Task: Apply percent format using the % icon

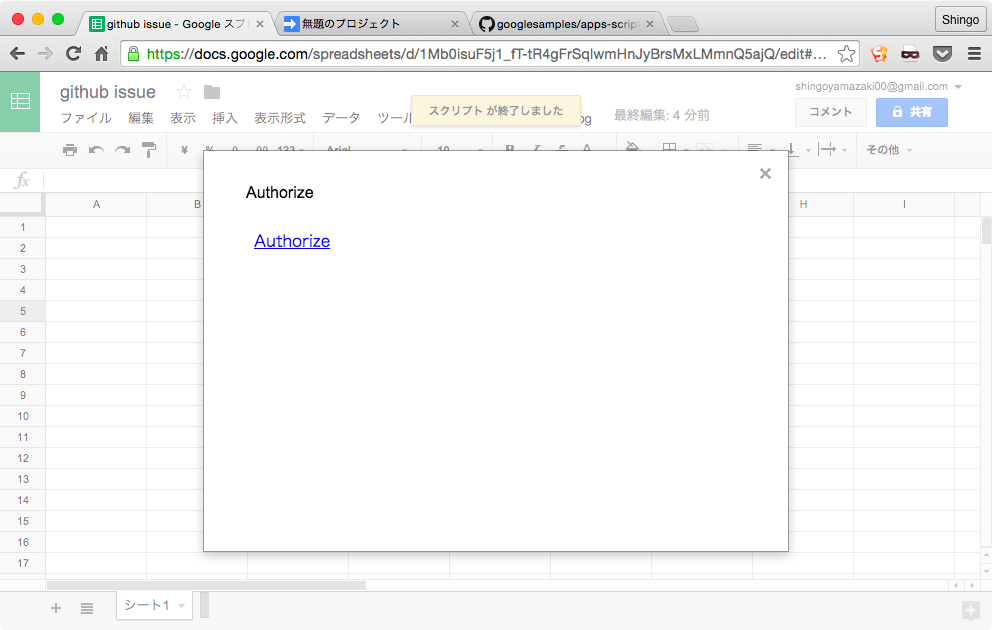Action: tap(210, 149)
